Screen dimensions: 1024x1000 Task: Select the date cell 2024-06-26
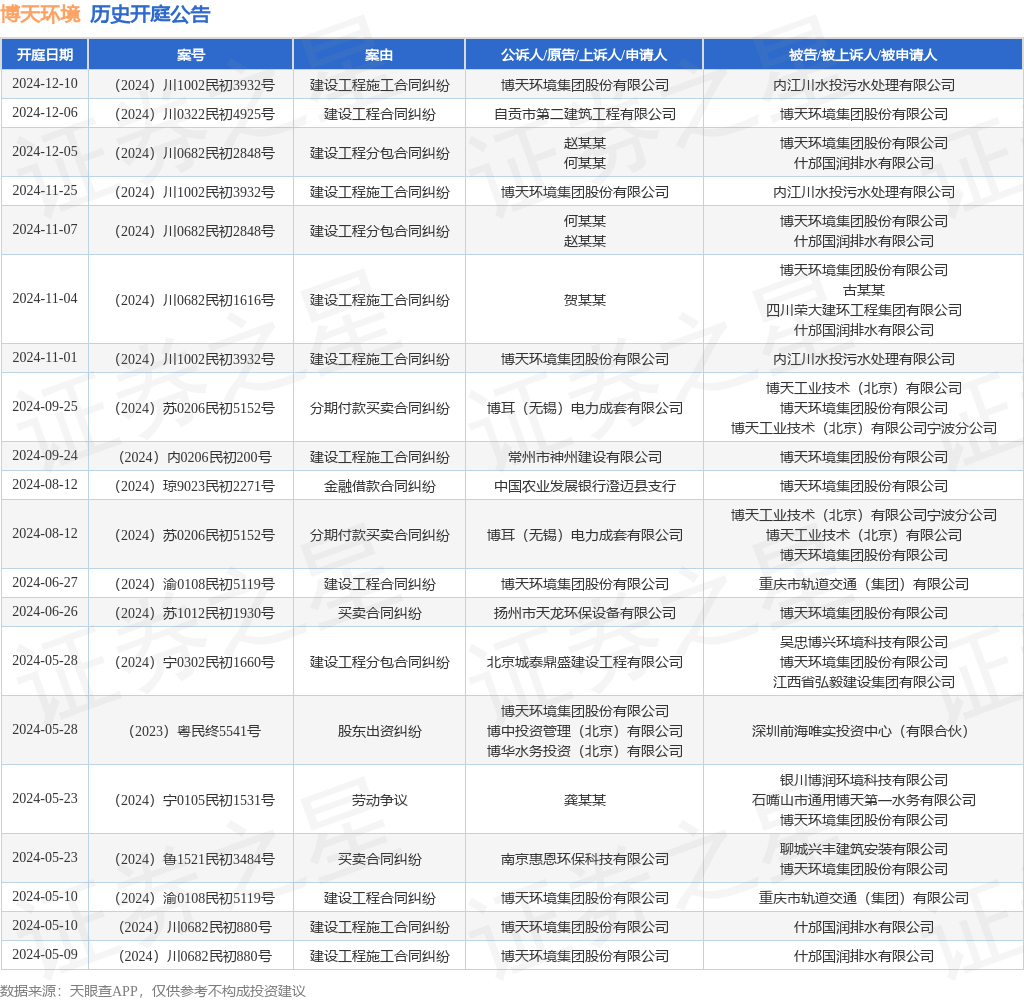(44, 612)
